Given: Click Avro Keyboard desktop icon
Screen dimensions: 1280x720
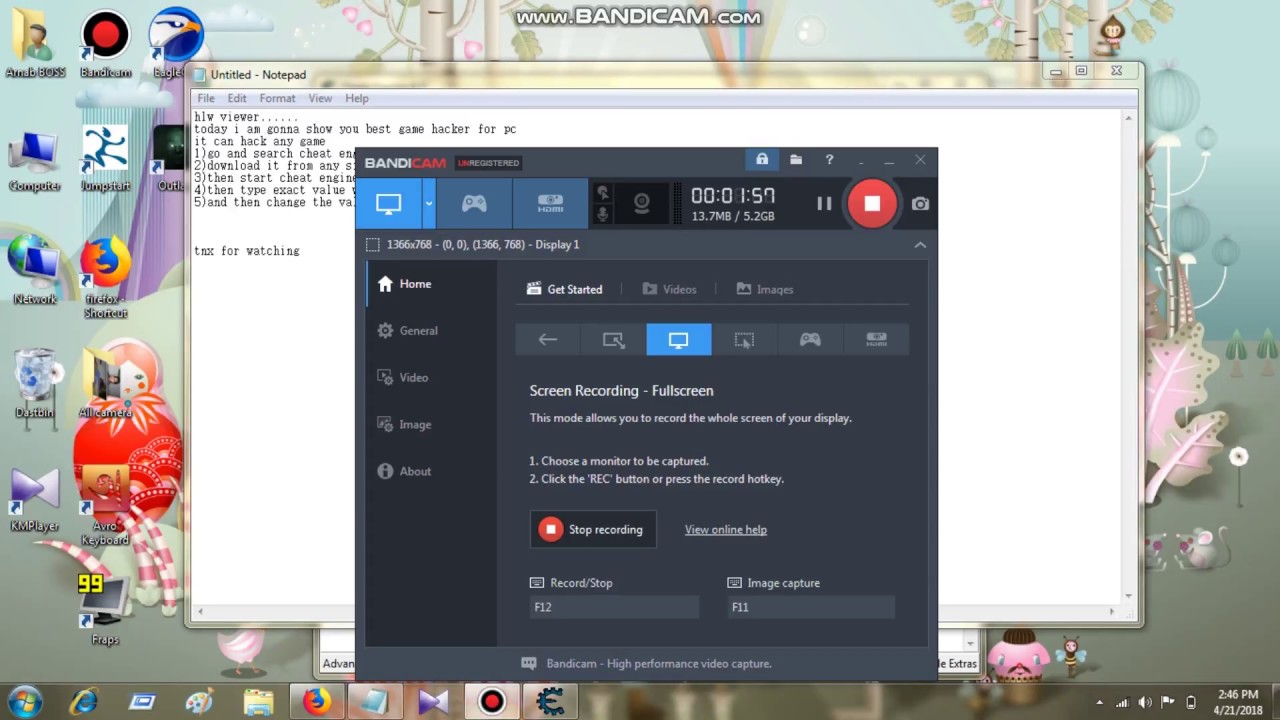Looking at the screenshot, I should (x=105, y=505).
